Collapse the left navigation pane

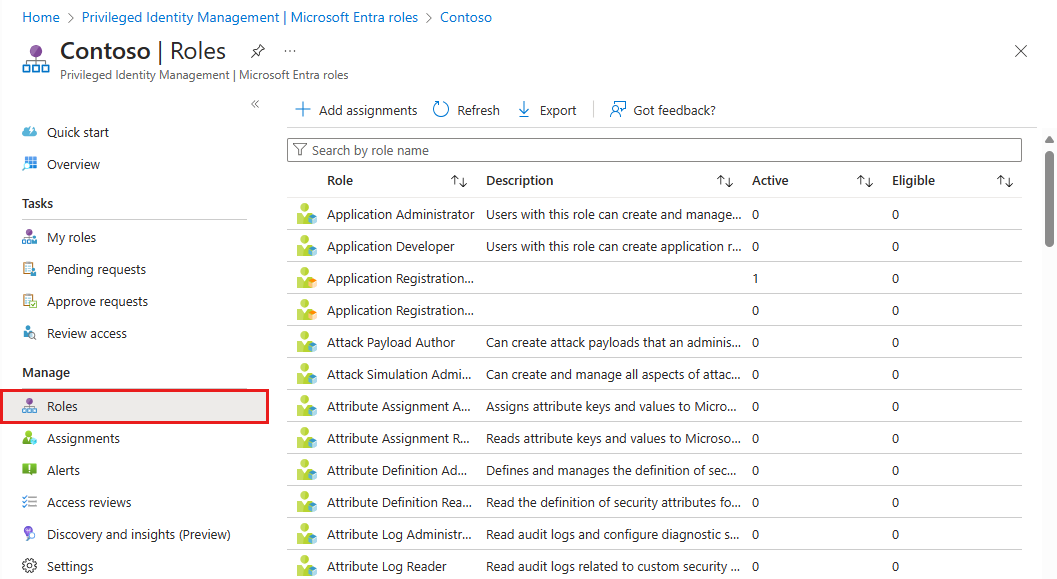[x=255, y=104]
